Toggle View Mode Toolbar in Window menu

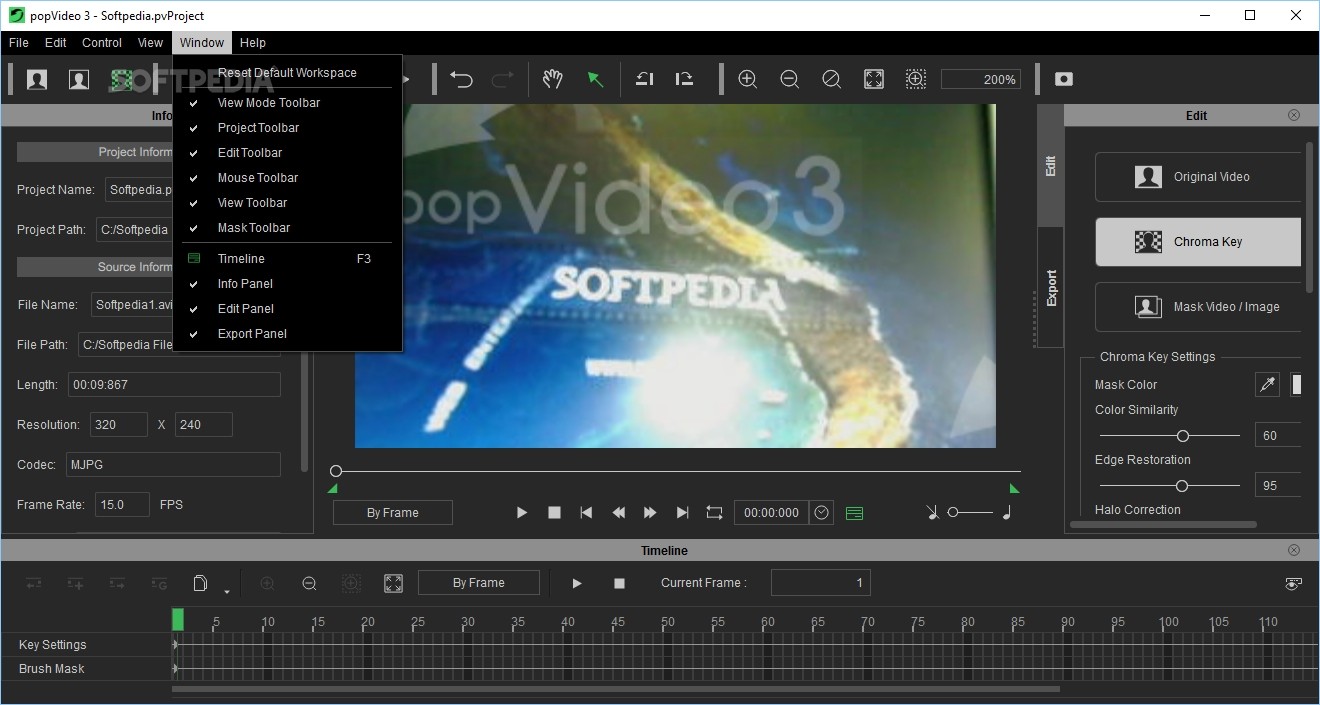point(287,103)
